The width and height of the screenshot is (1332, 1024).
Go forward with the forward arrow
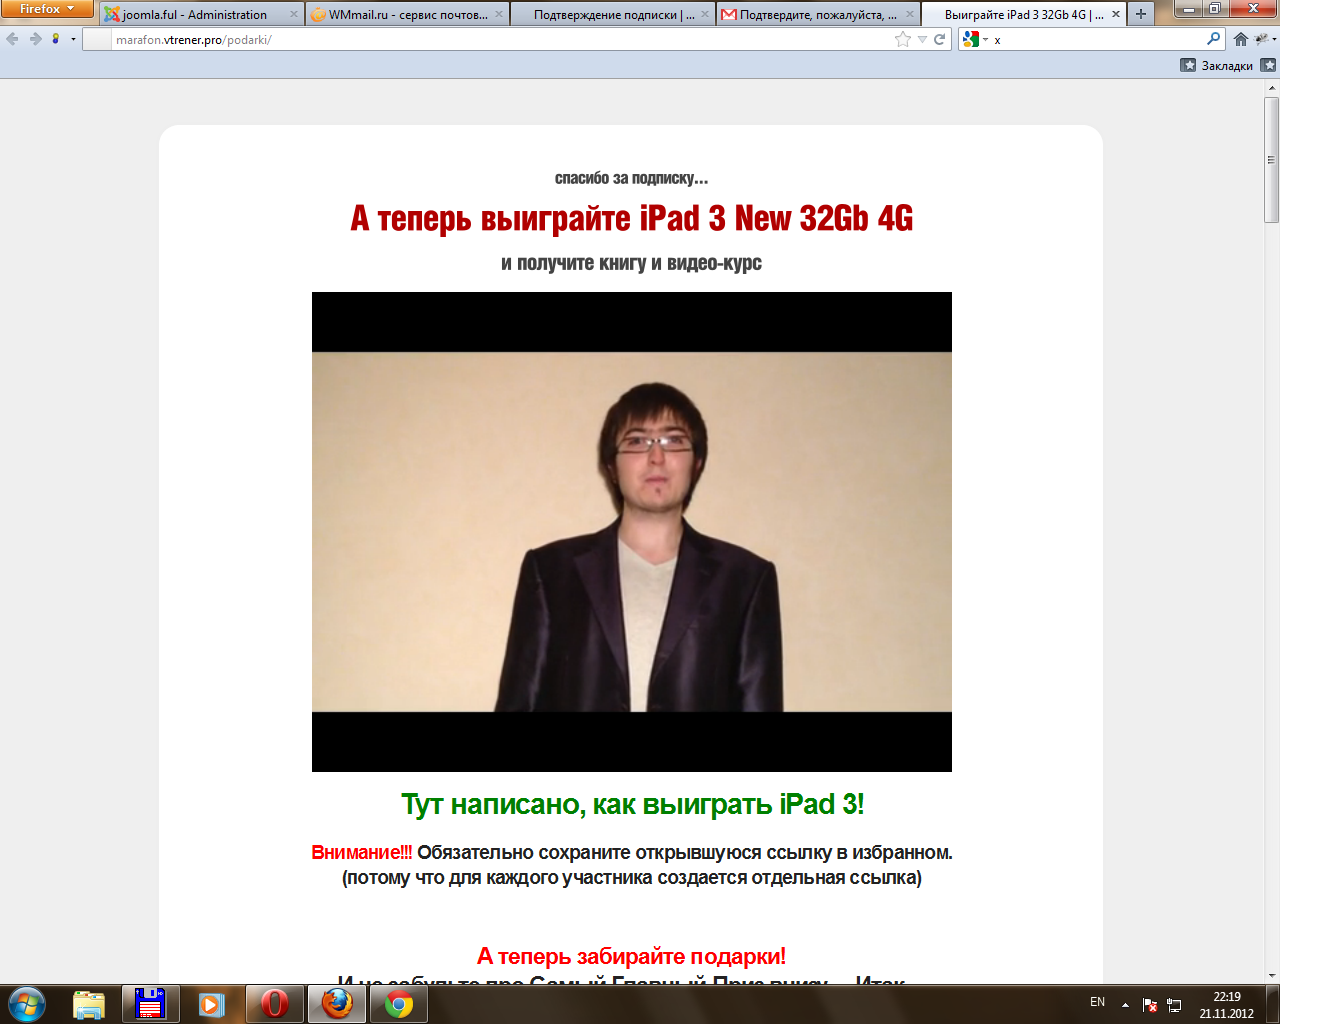(35, 39)
